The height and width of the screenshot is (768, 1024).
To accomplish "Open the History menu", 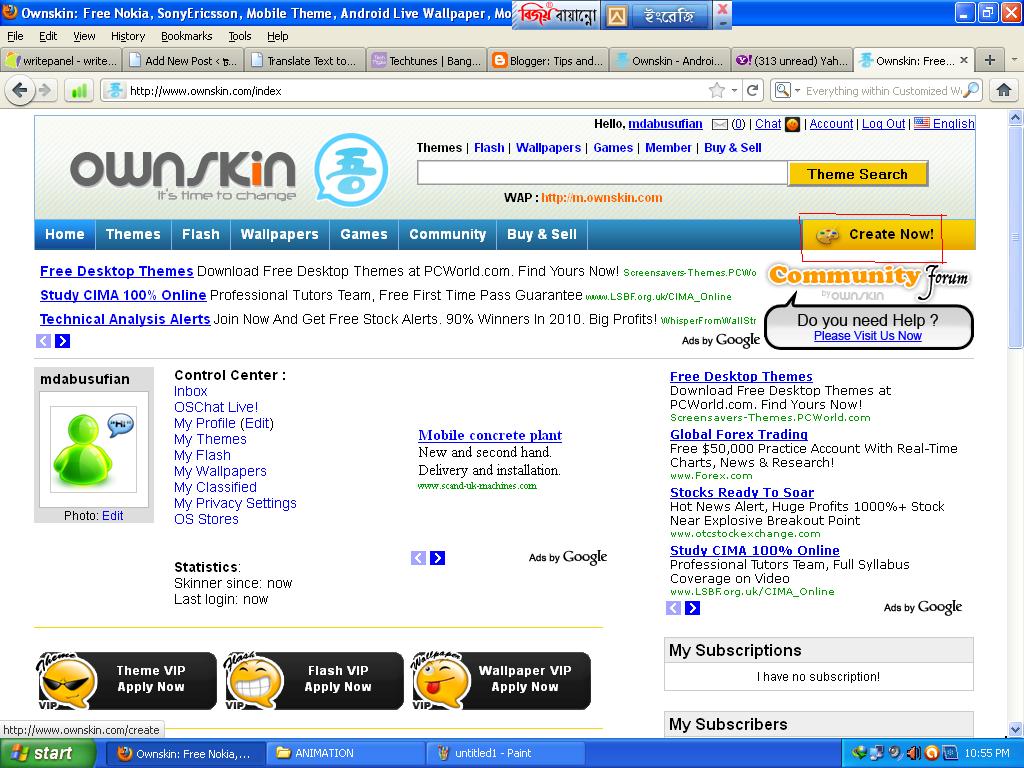I will click(127, 36).
